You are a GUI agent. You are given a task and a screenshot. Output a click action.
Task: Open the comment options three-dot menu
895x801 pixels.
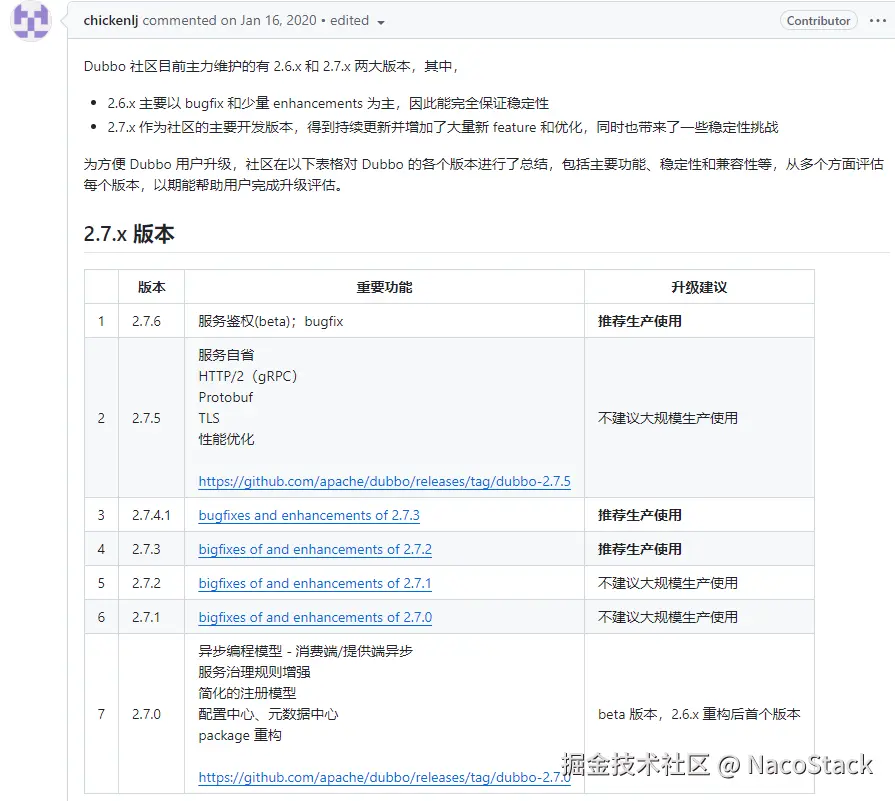tap(877, 21)
